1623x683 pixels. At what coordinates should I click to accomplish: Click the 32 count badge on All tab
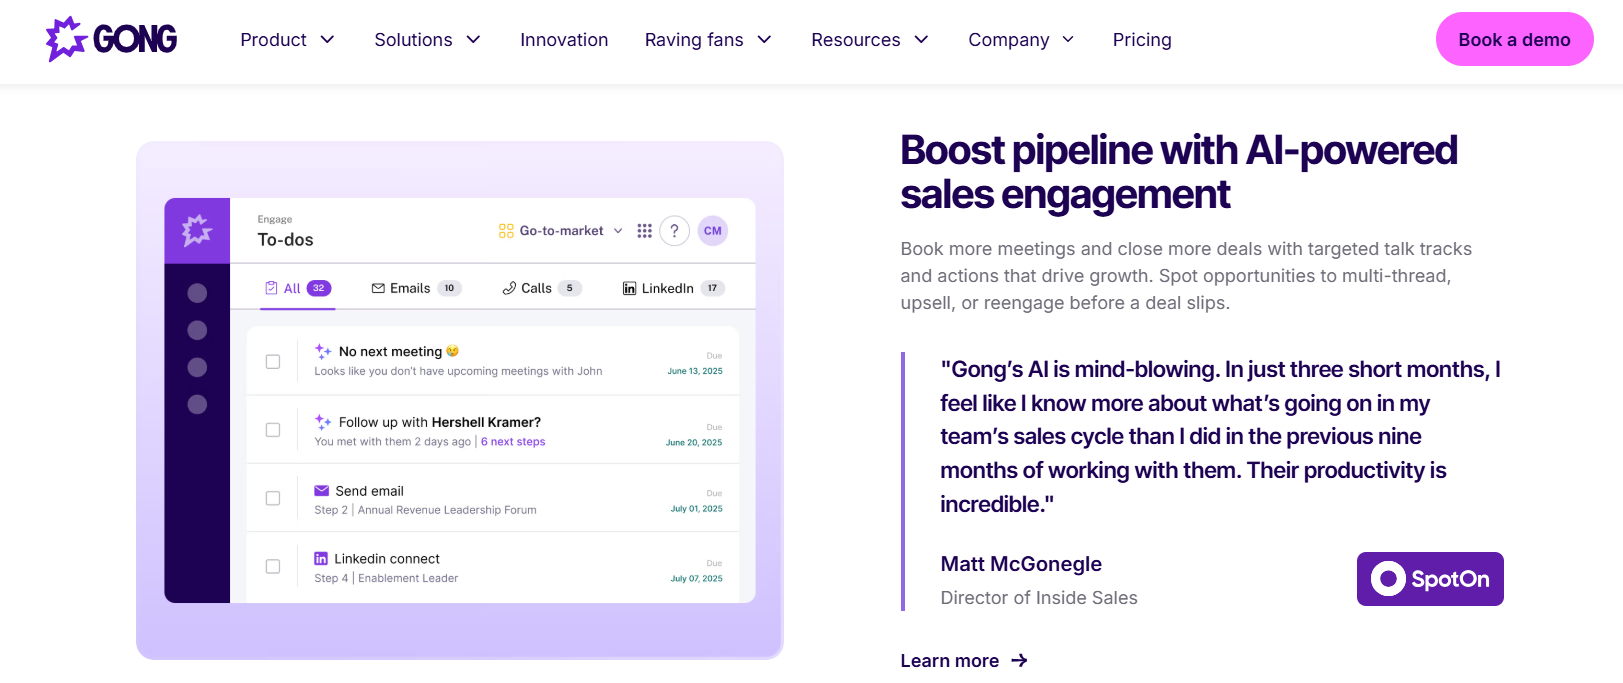[x=319, y=288]
